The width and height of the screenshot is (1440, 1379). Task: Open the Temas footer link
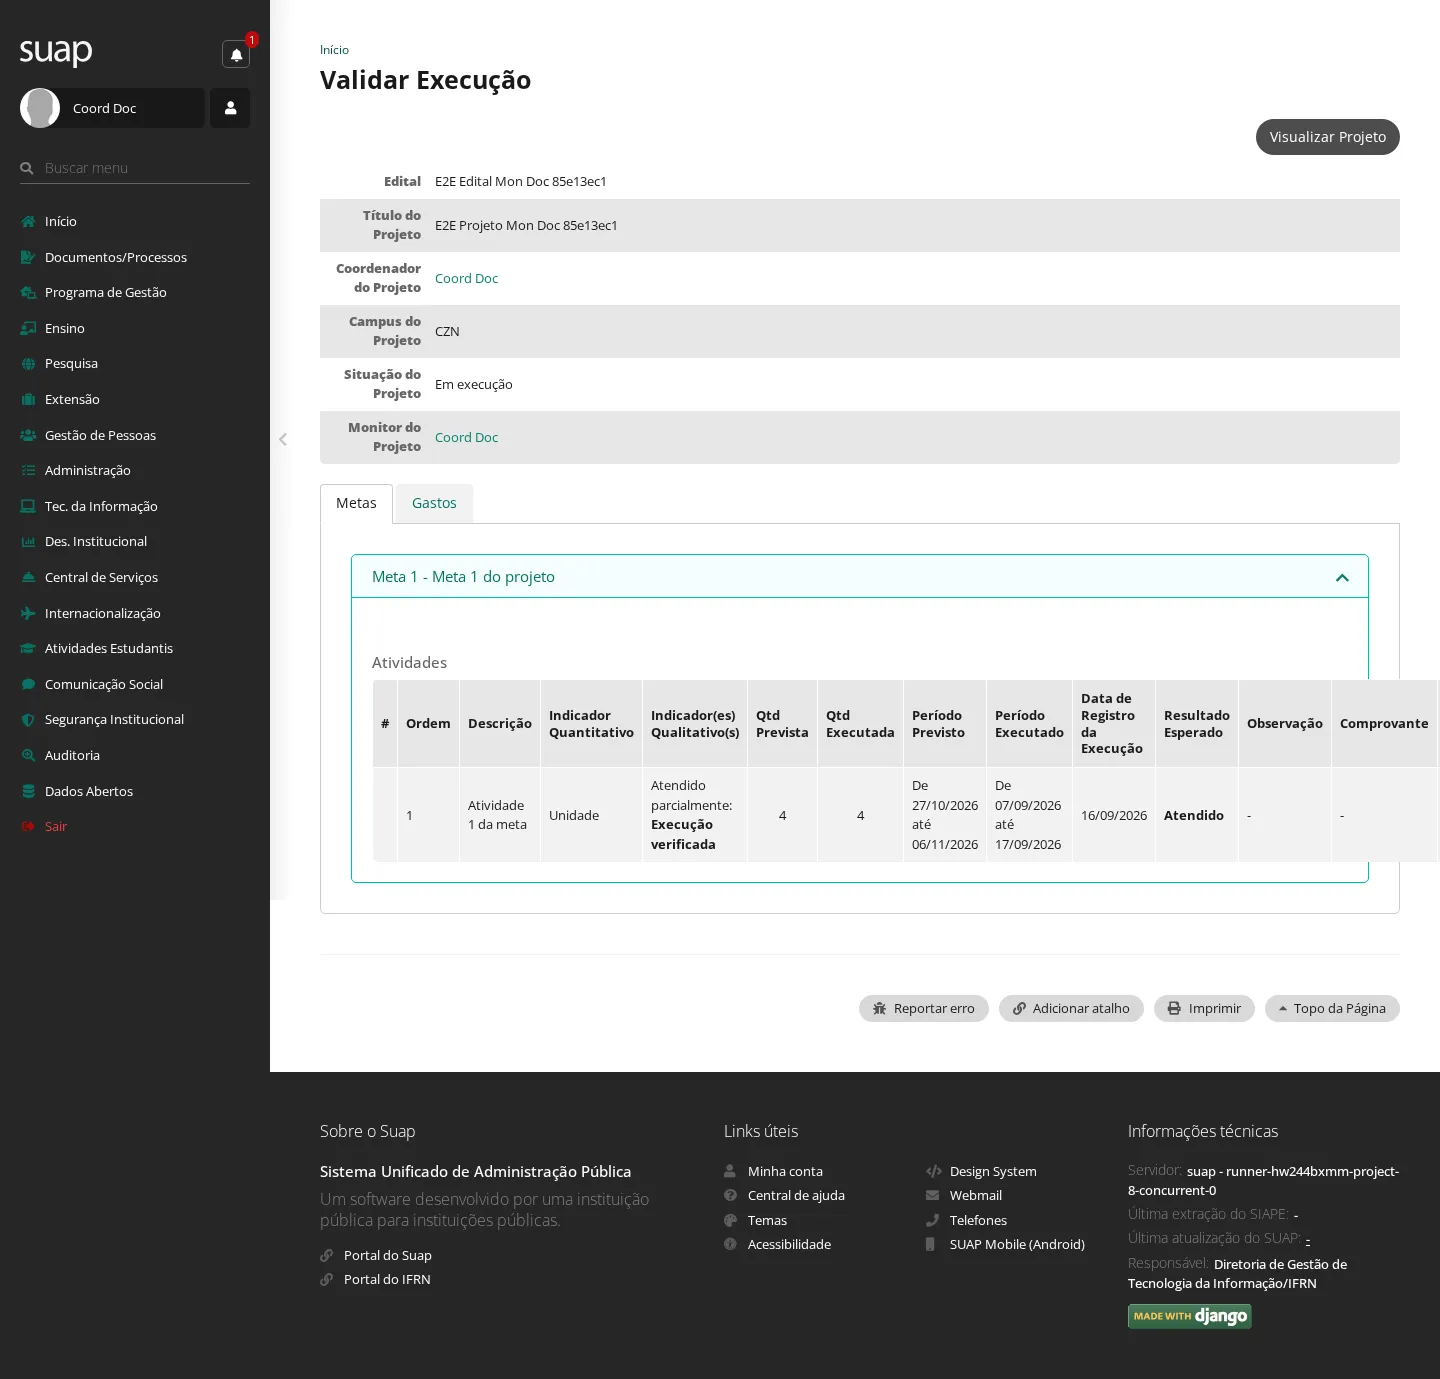pyautogui.click(x=767, y=1220)
